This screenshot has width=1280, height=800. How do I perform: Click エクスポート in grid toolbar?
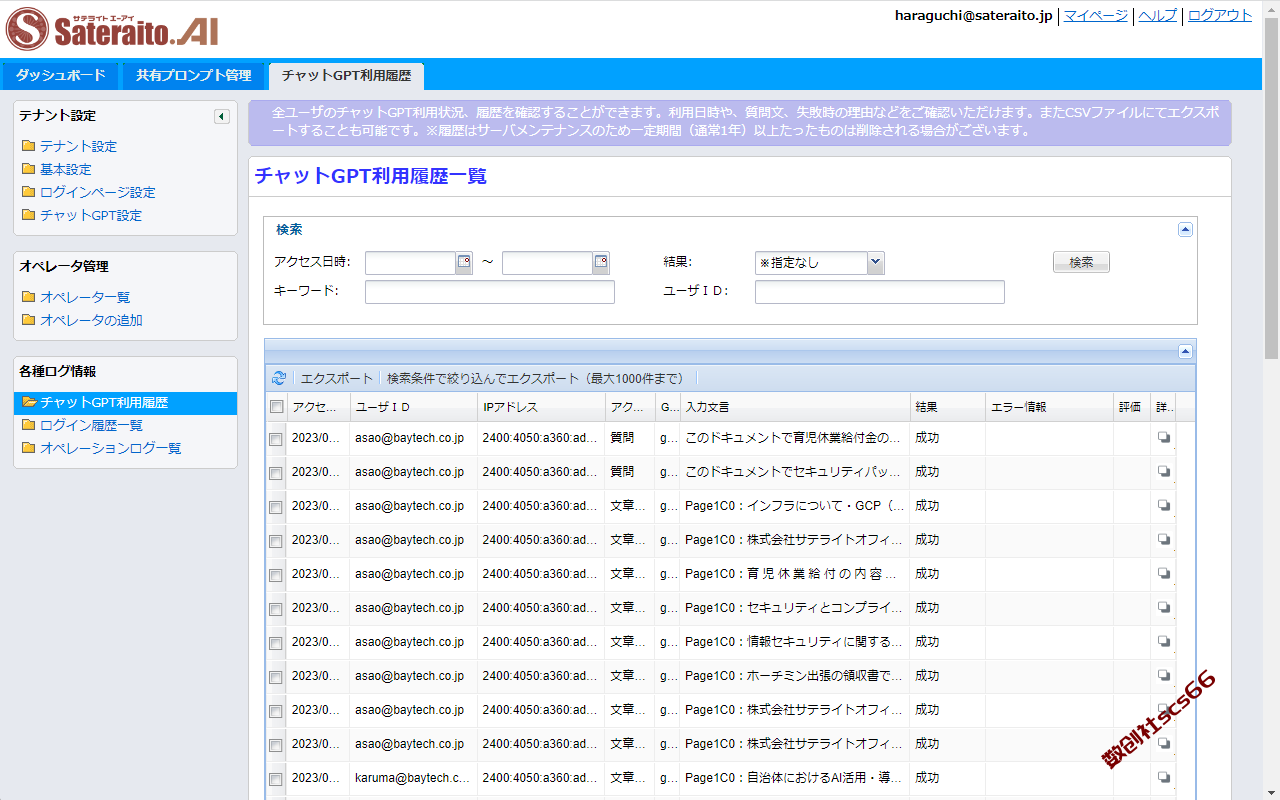[x=336, y=378]
